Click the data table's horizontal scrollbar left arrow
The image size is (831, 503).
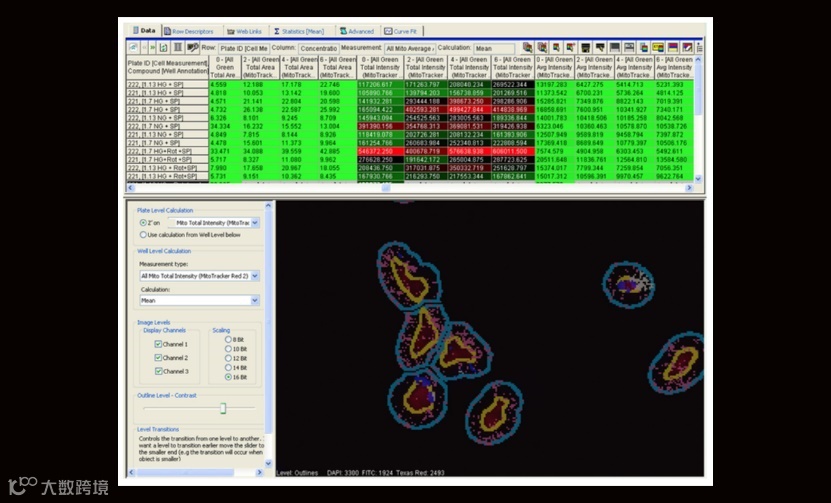pyautogui.click(x=131, y=188)
